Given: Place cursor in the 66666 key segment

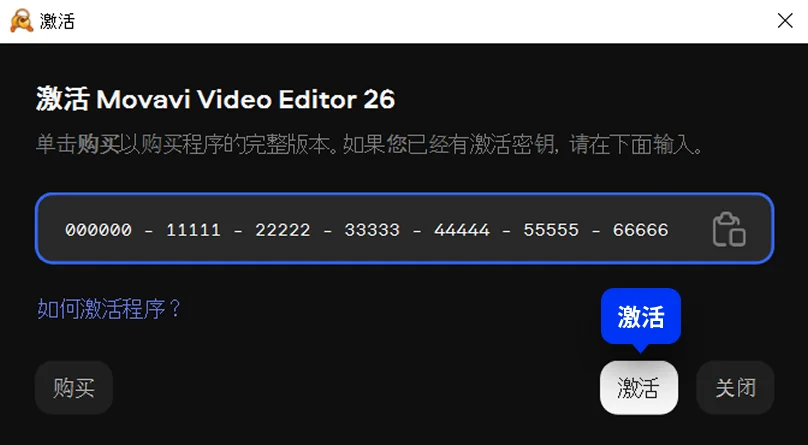Looking at the screenshot, I should pos(641,229).
